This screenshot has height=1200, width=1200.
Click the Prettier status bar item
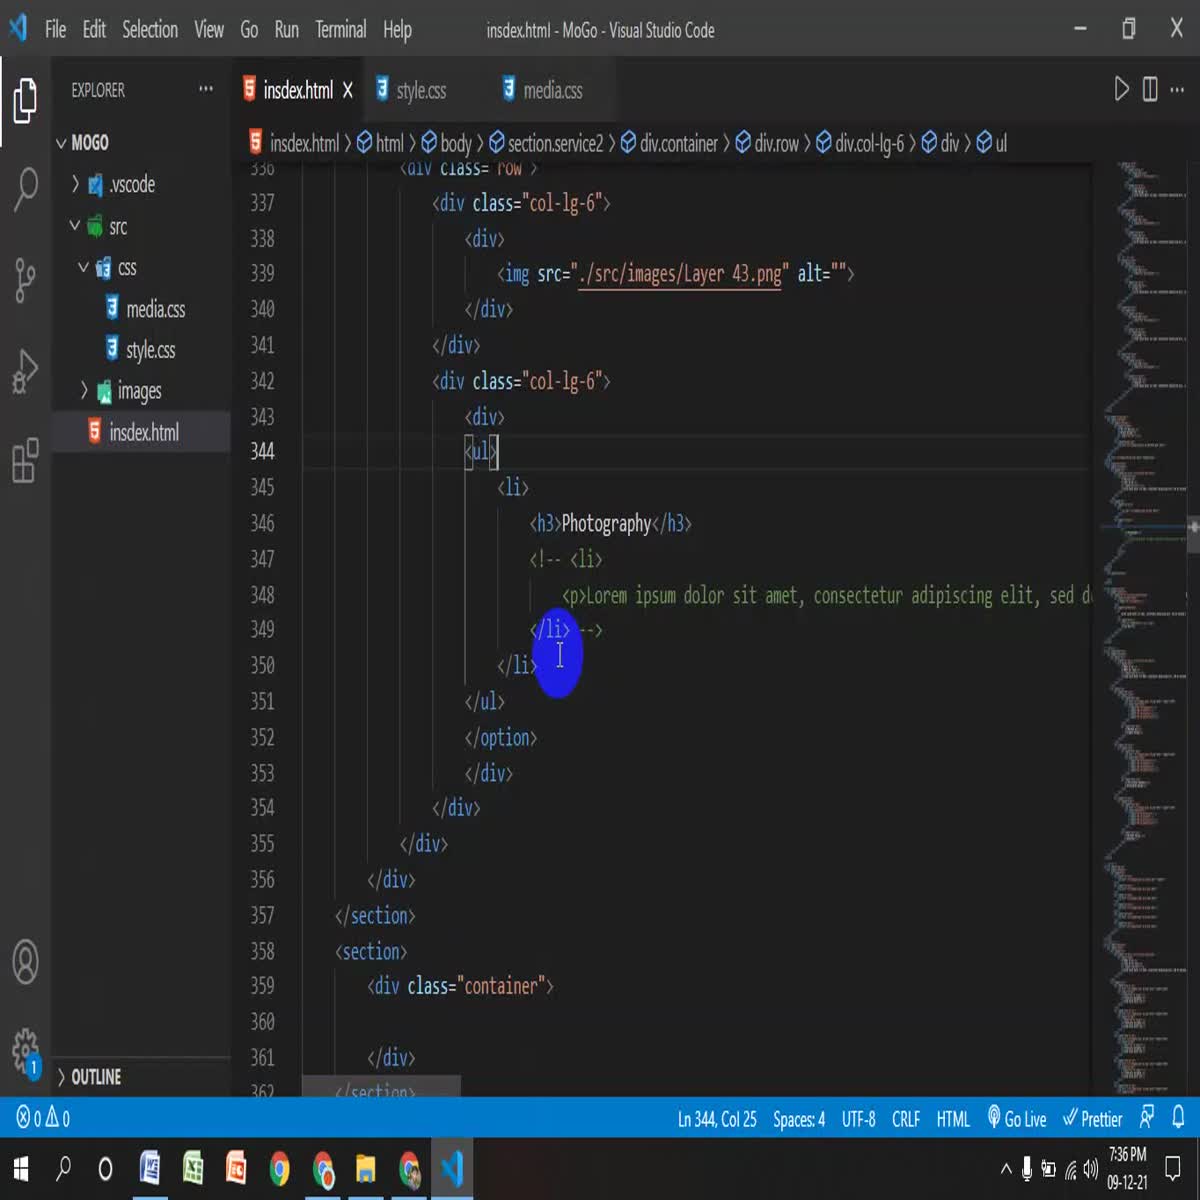click(1092, 1118)
